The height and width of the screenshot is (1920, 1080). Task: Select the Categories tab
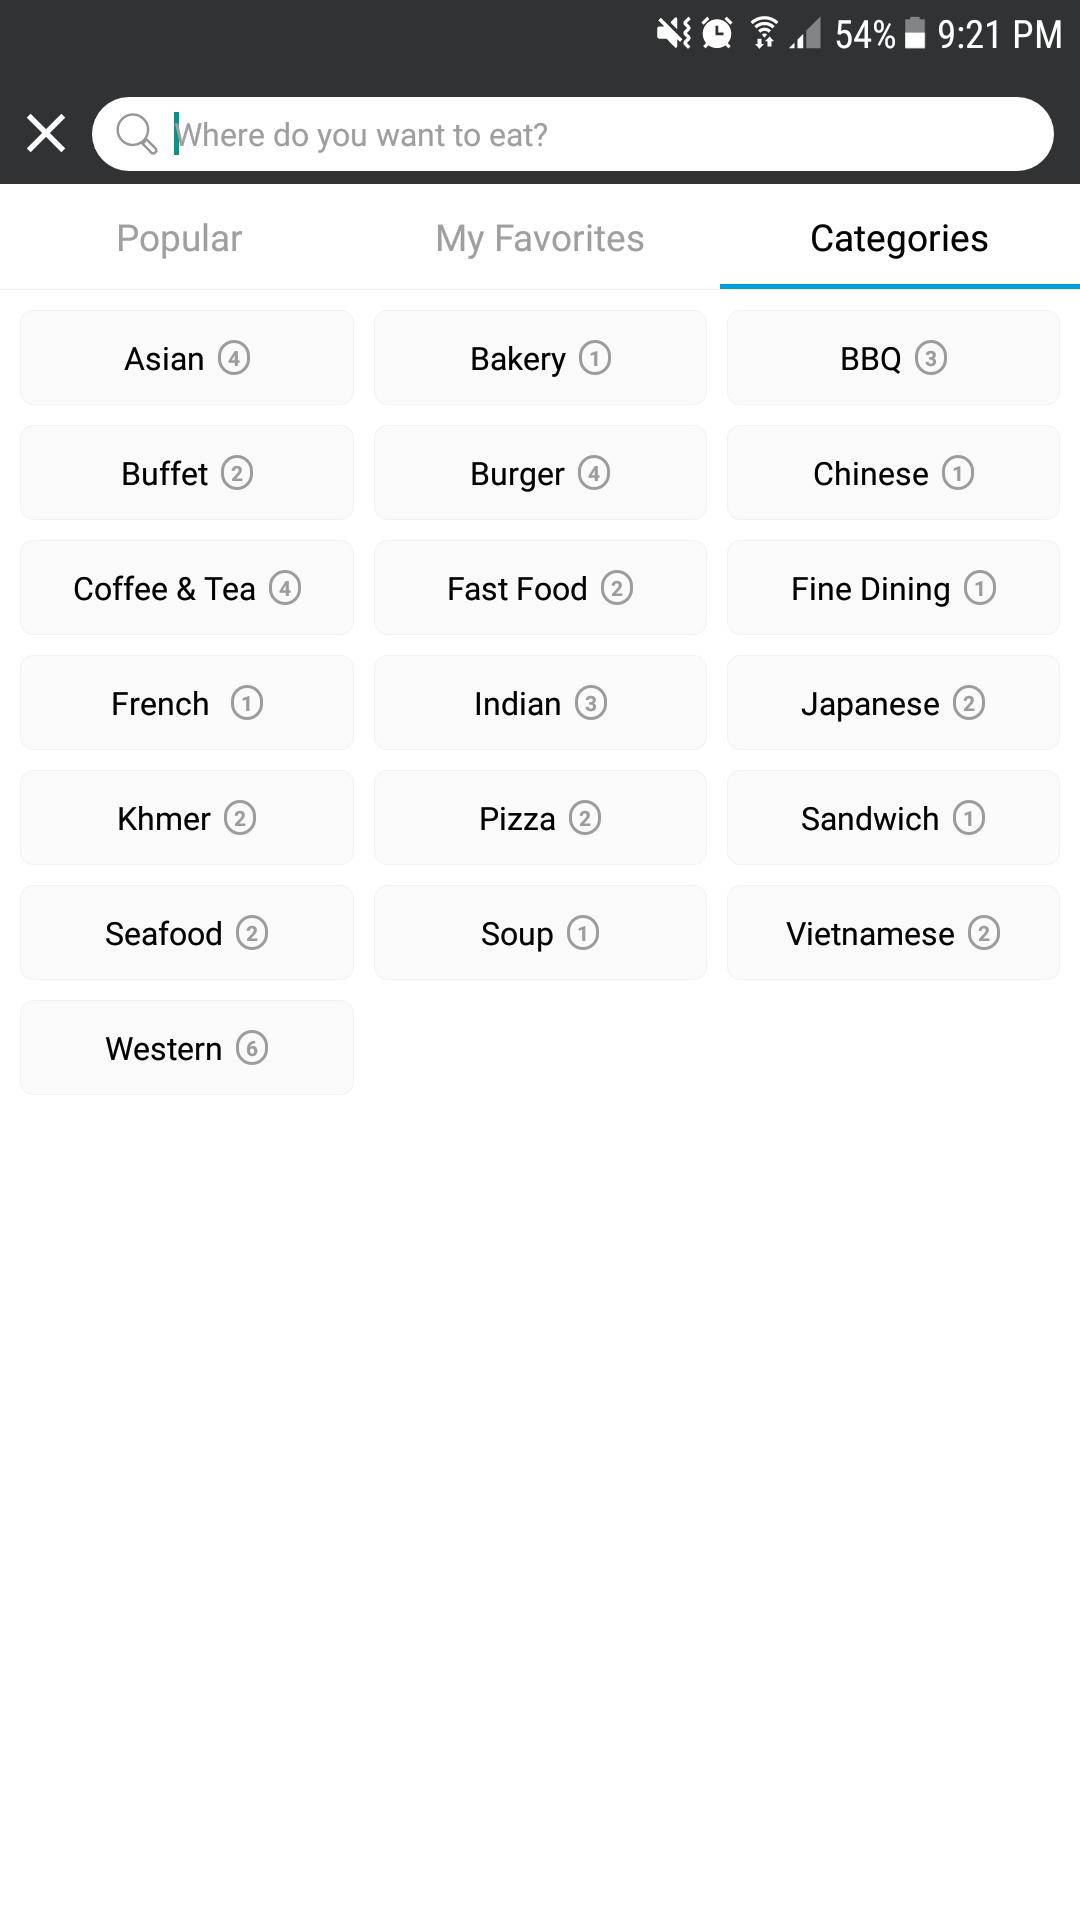coord(899,239)
